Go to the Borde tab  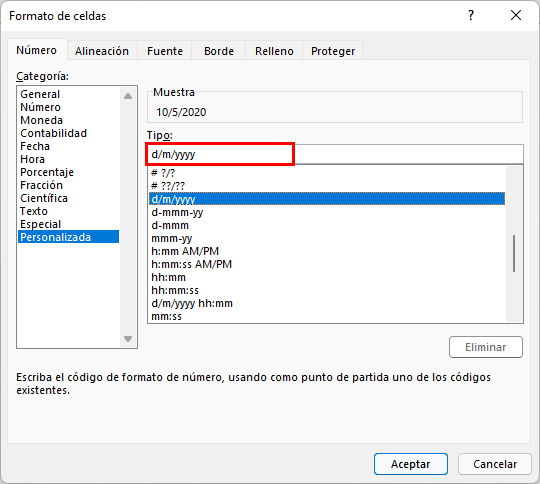point(219,51)
